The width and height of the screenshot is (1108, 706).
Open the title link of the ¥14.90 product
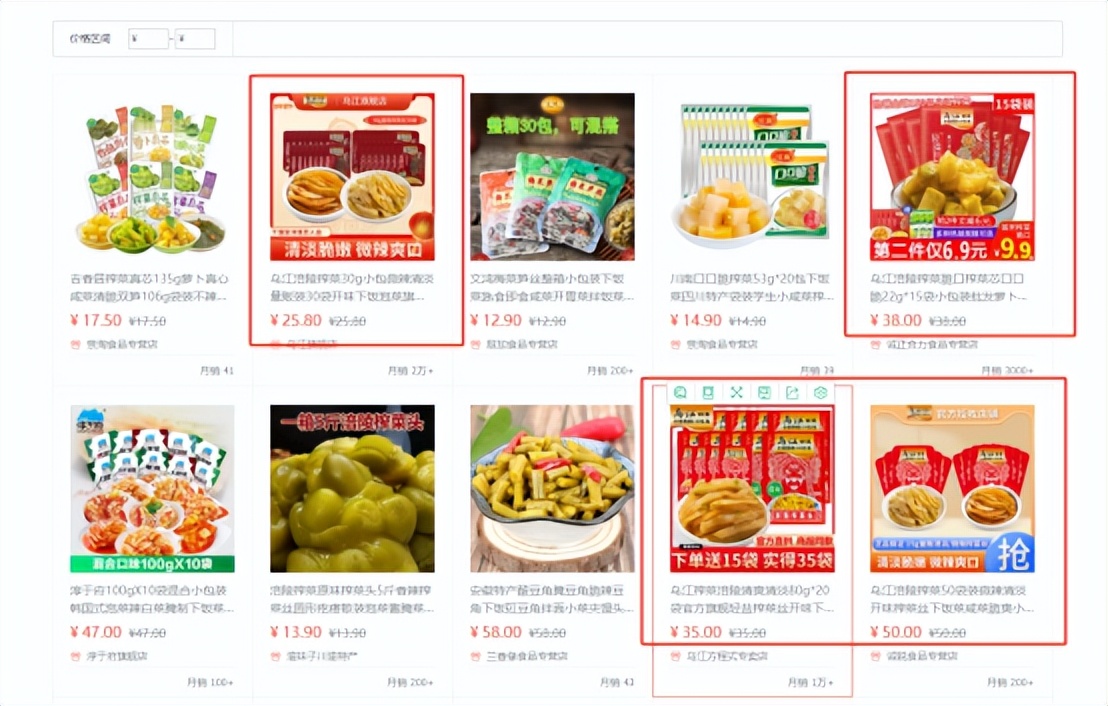(x=752, y=288)
